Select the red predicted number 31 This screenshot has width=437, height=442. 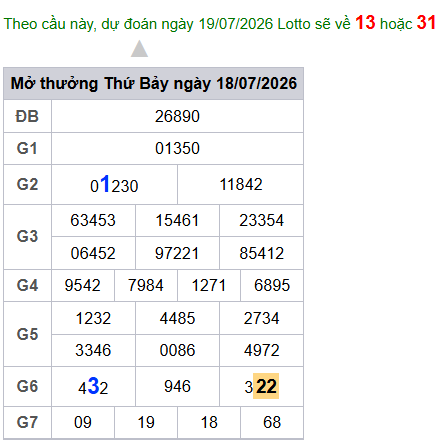coord(426,23)
